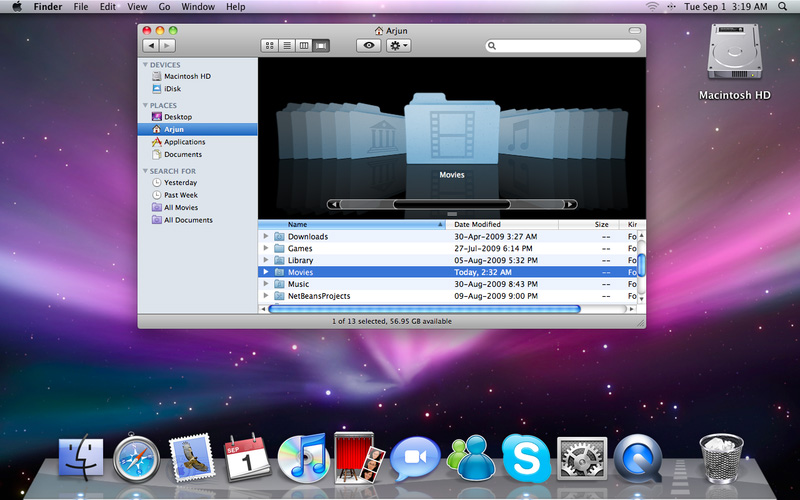Open iDisk from the Devices sidebar

tap(172, 88)
